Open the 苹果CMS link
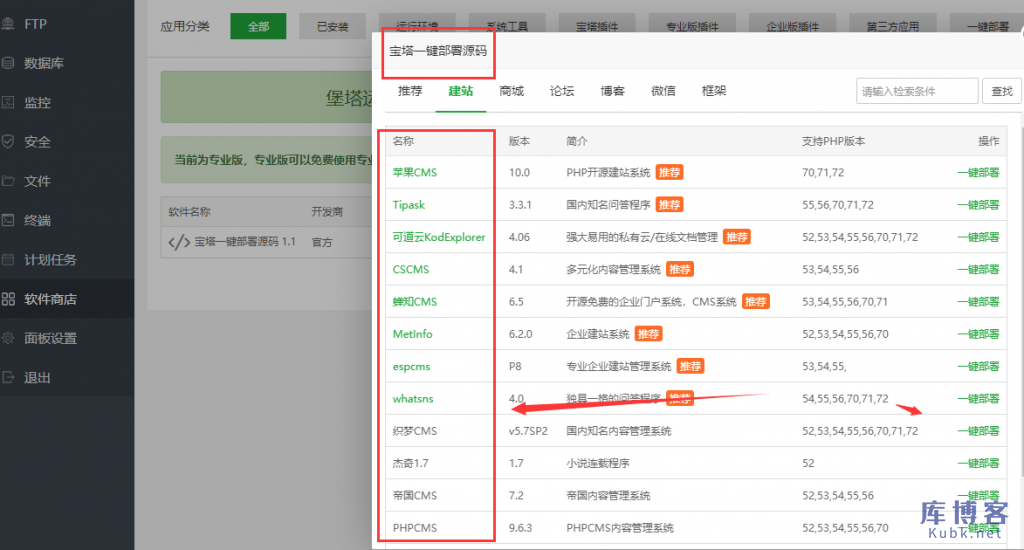This screenshot has width=1024, height=550. [x=415, y=172]
